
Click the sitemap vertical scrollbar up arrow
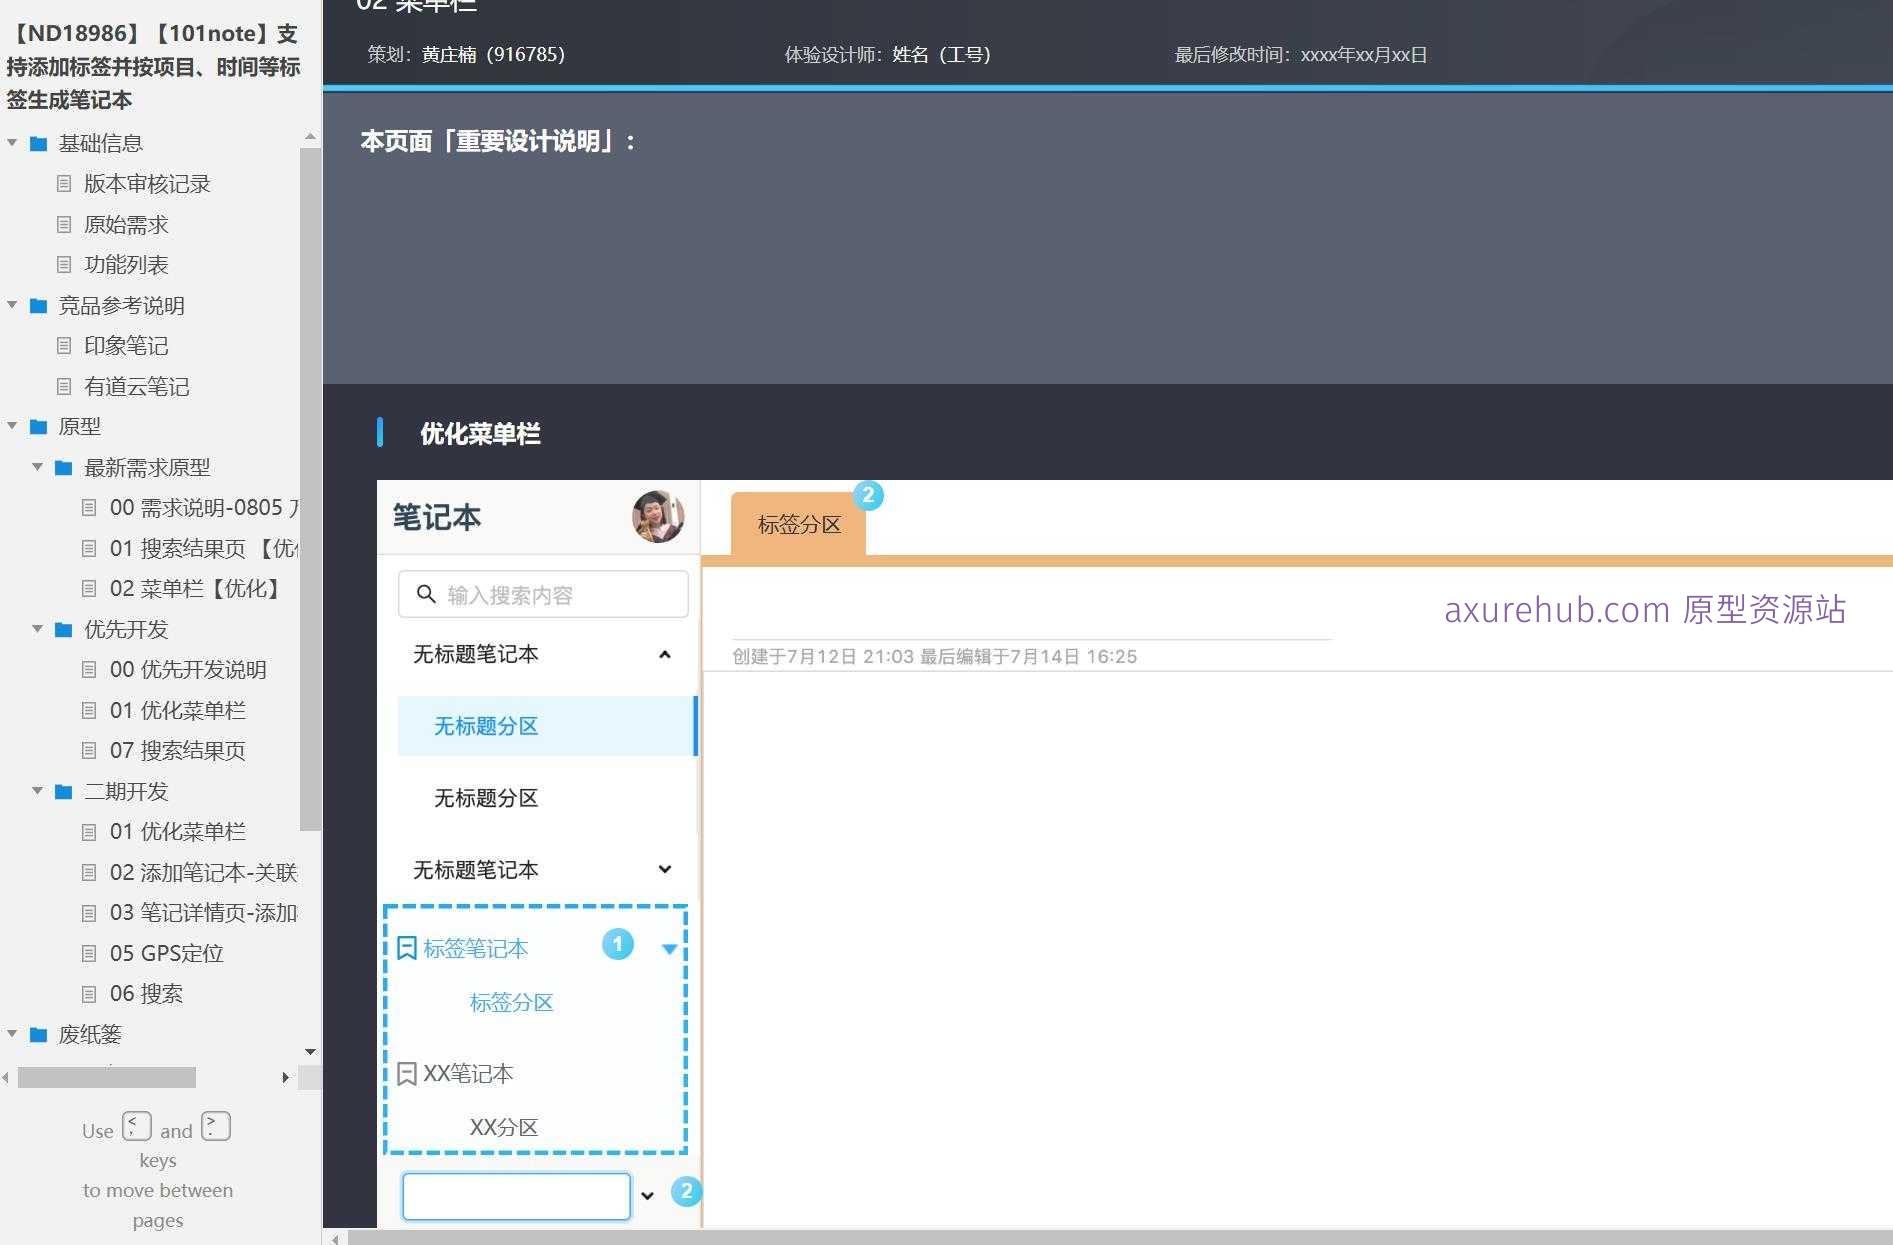310,136
